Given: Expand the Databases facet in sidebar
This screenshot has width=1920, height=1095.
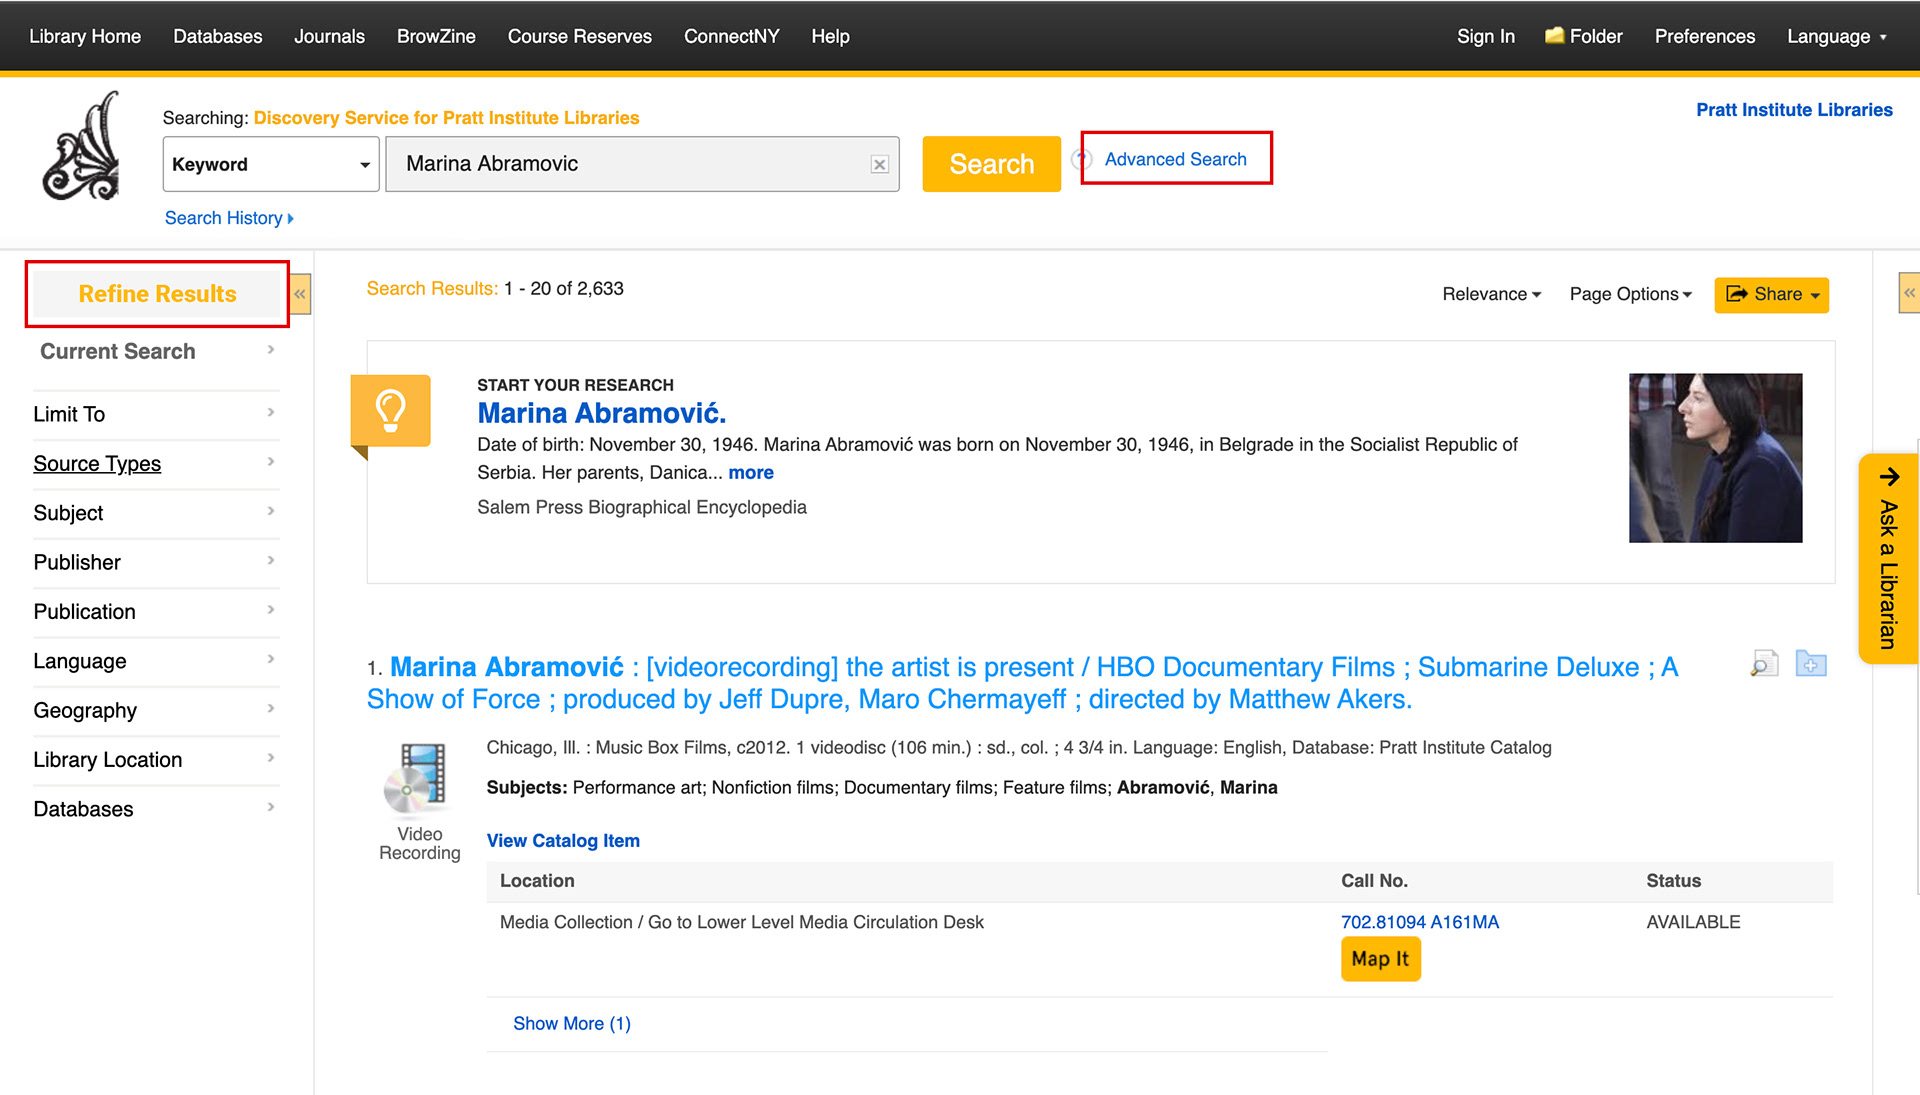Looking at the screenshot, I should [156, 809].
